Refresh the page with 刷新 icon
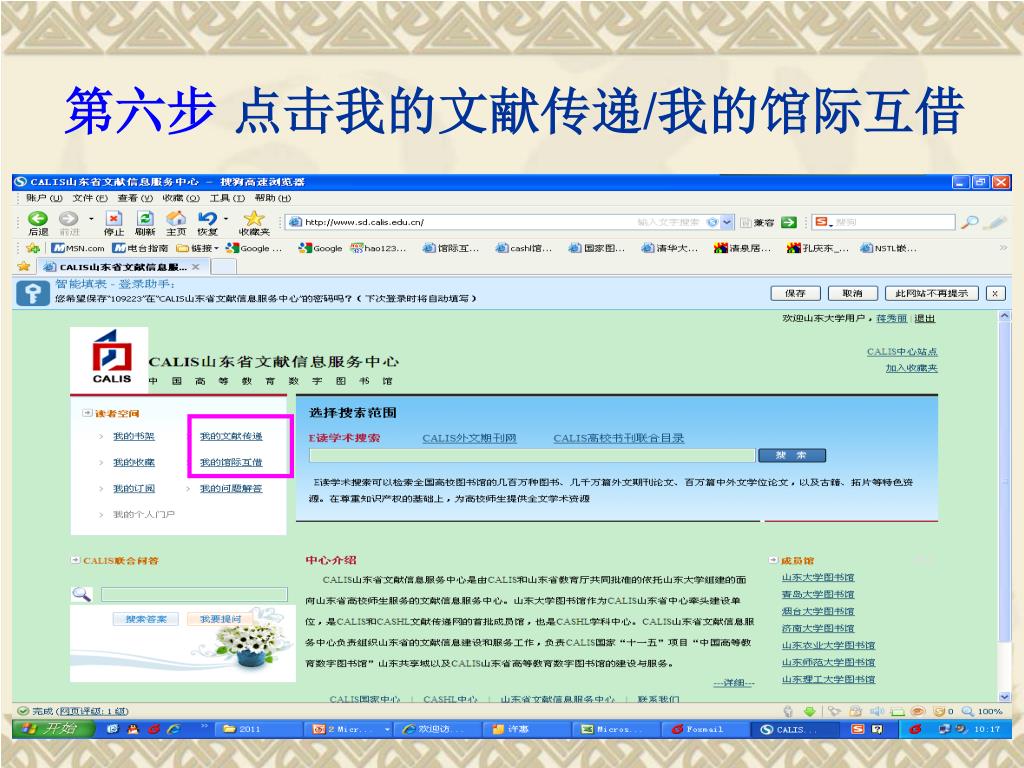Screen dimensions: 1024x768 (145, 219)
